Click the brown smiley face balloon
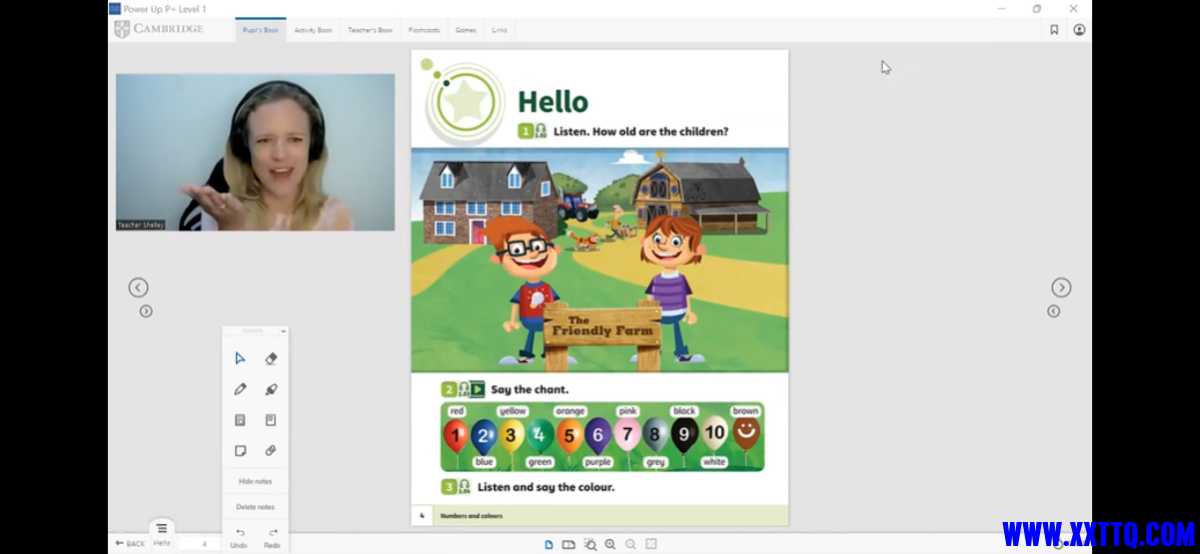Screen dimensions: 1200x554 746,433
